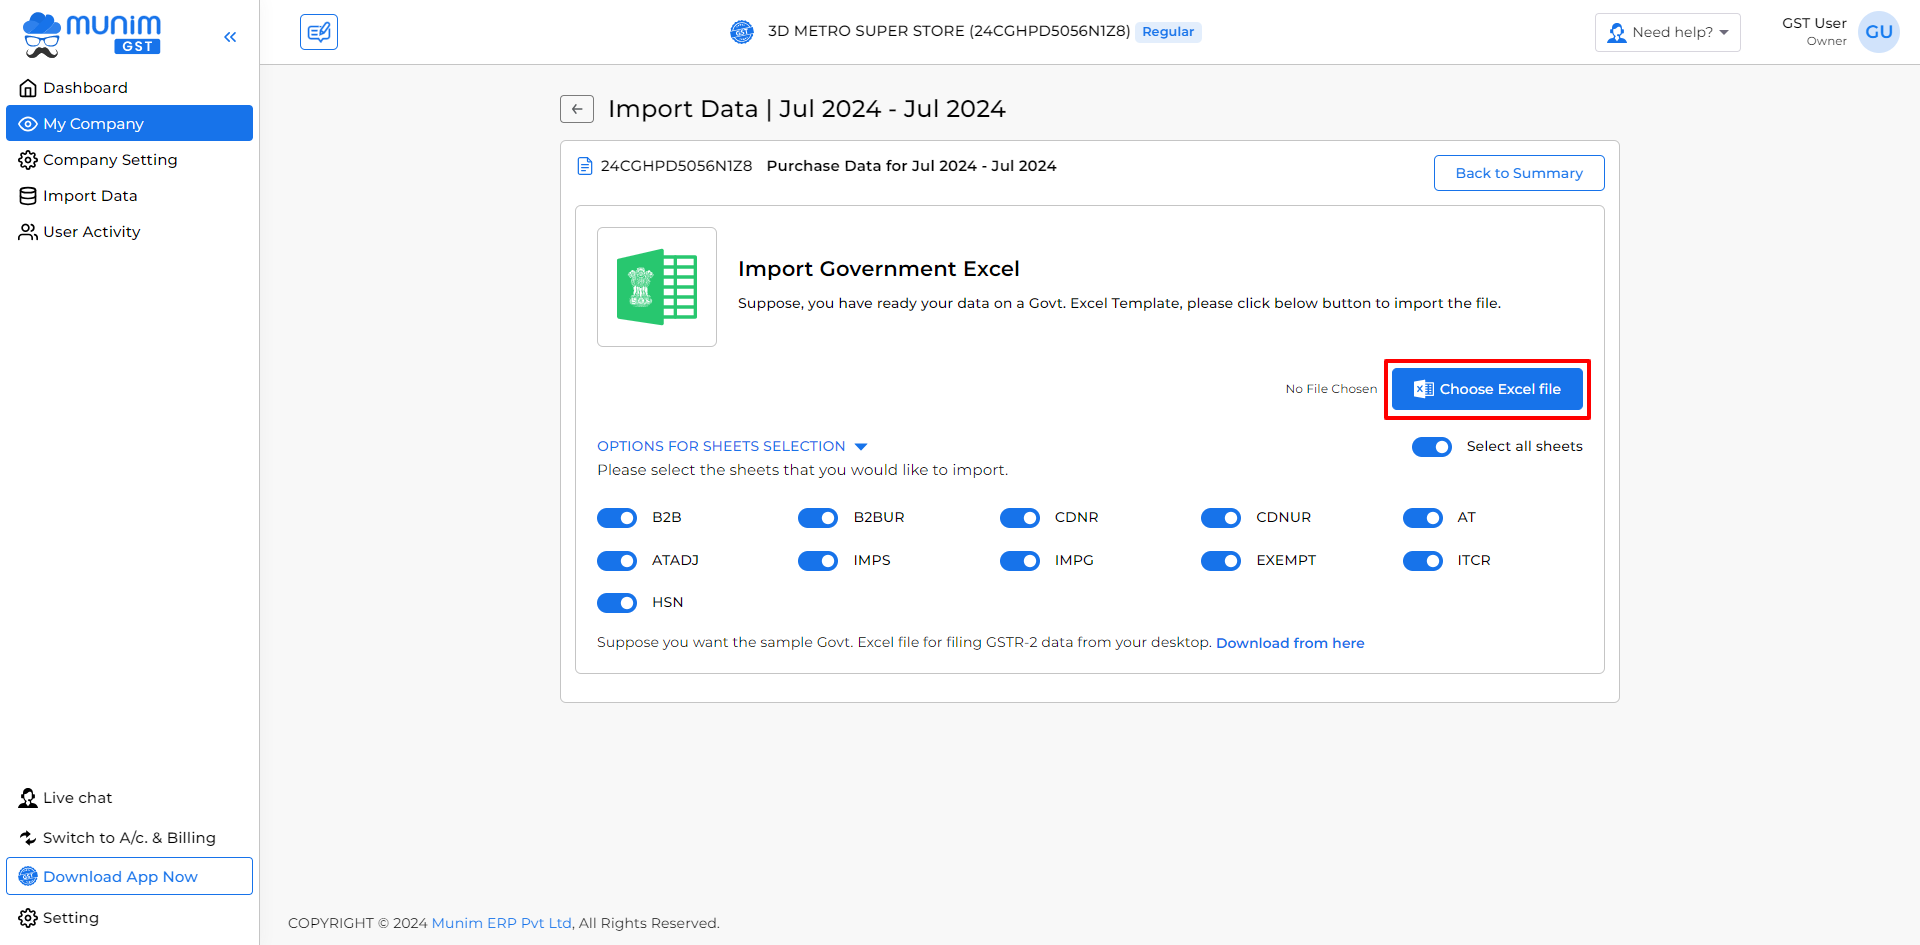This screenshot has width=1920, height=945.
Task: Click the document icon beside GSTIN
Action: [585, 166]
